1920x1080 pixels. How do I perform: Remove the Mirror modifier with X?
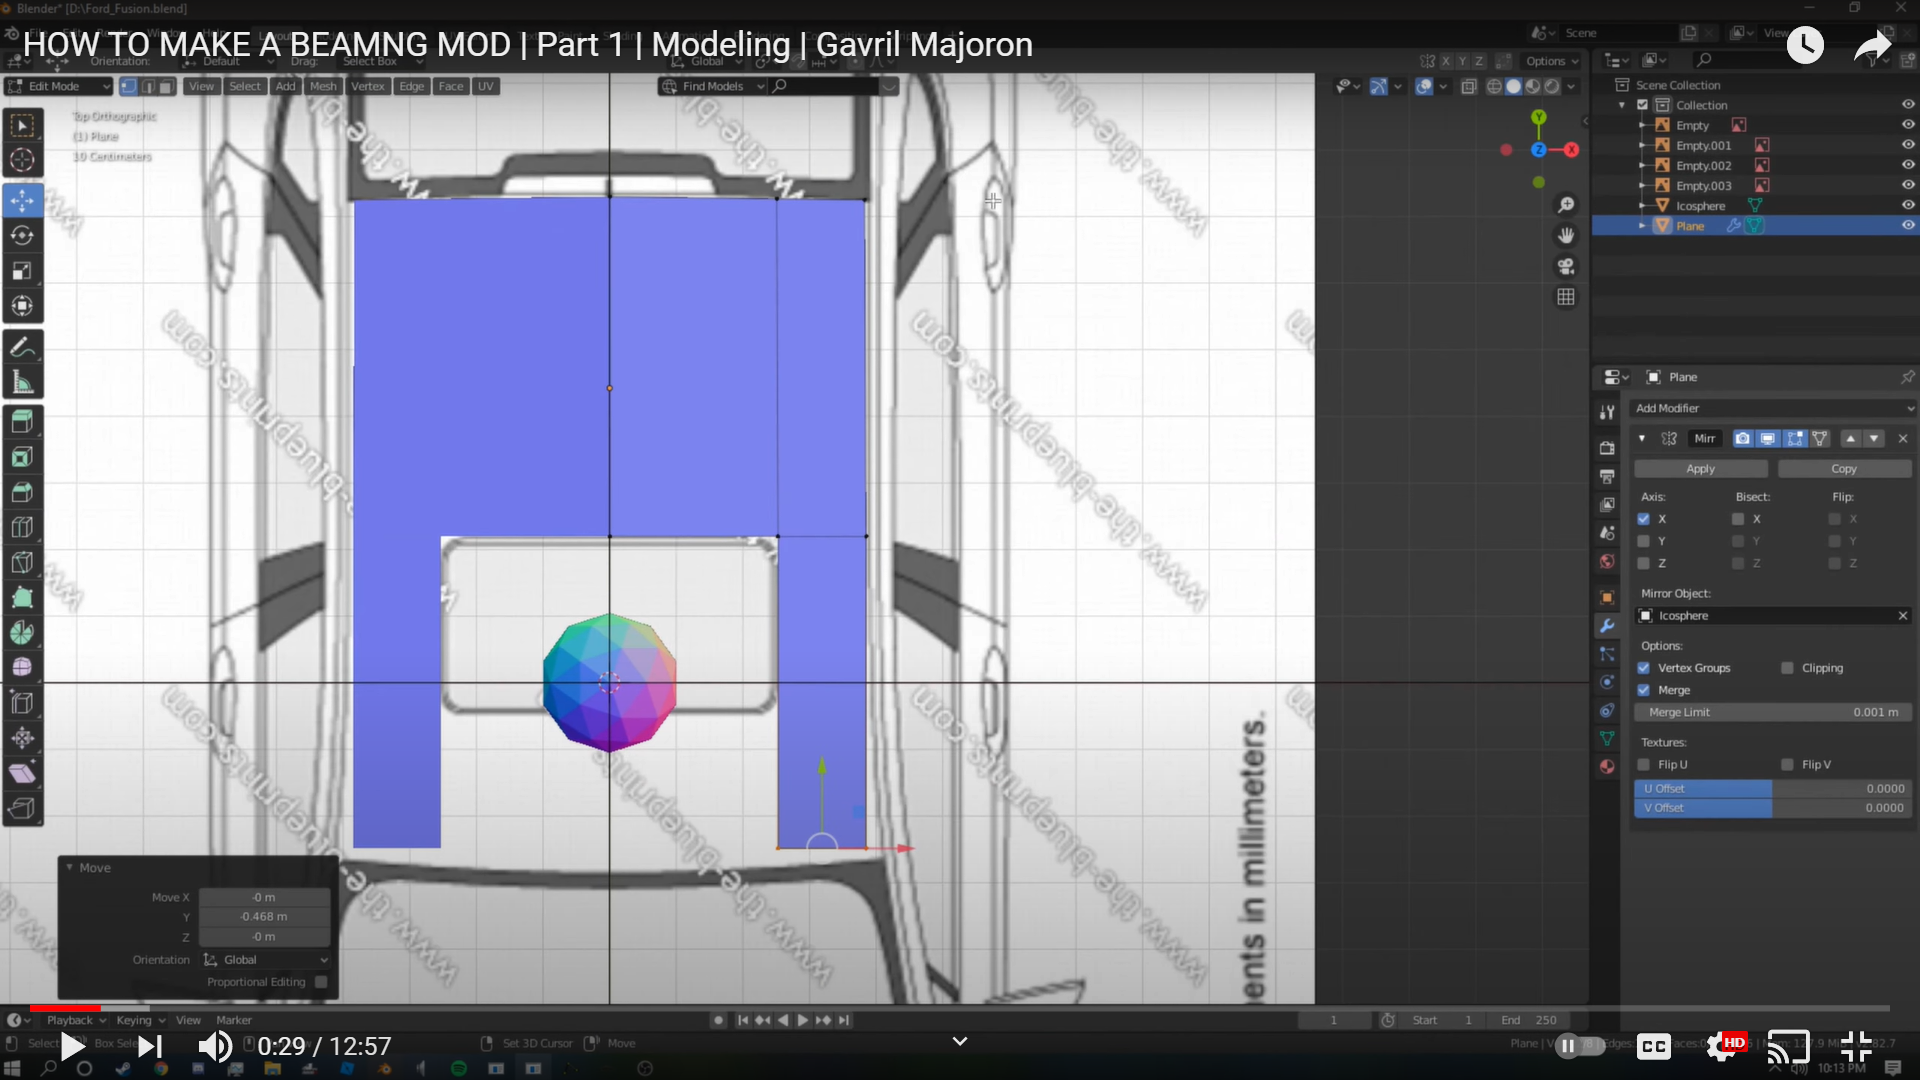point(1903,439)
